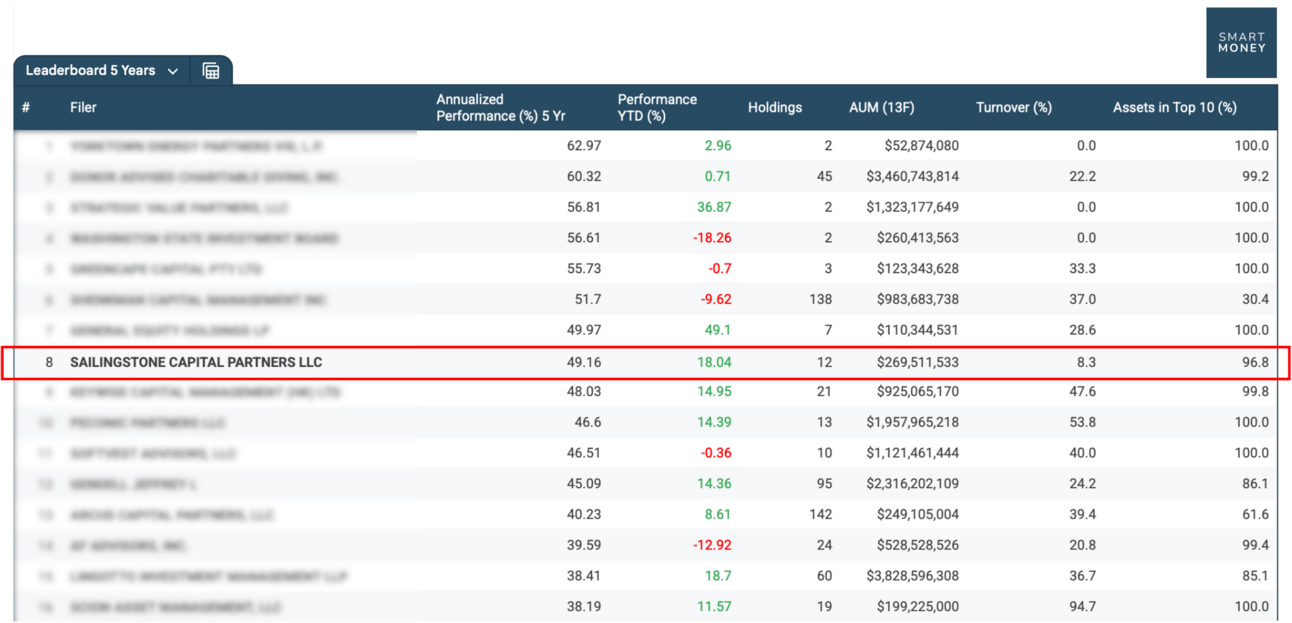Select the 18.7 YTD performance value
Viewport: 1292px width, 623px height.
tap(718, 577)
